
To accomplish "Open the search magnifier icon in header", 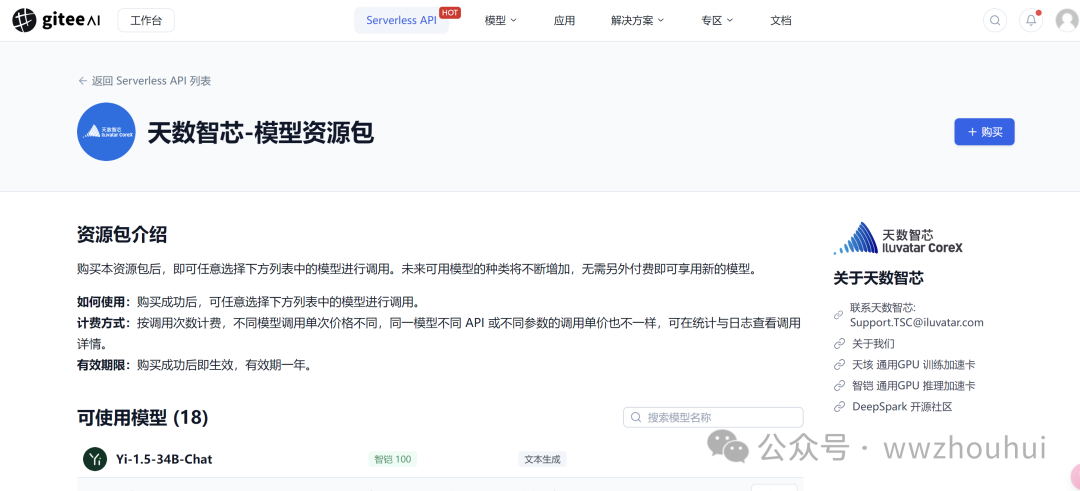I will (995, 20).
